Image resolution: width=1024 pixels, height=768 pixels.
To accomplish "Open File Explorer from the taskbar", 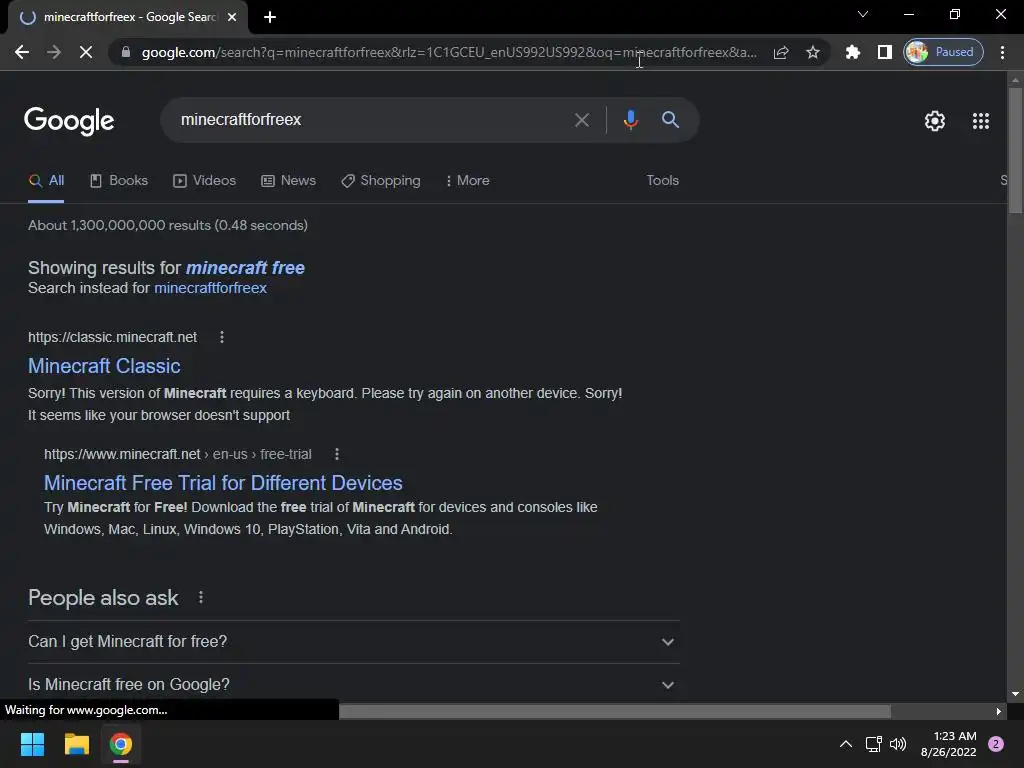I will tap(76, 744).
